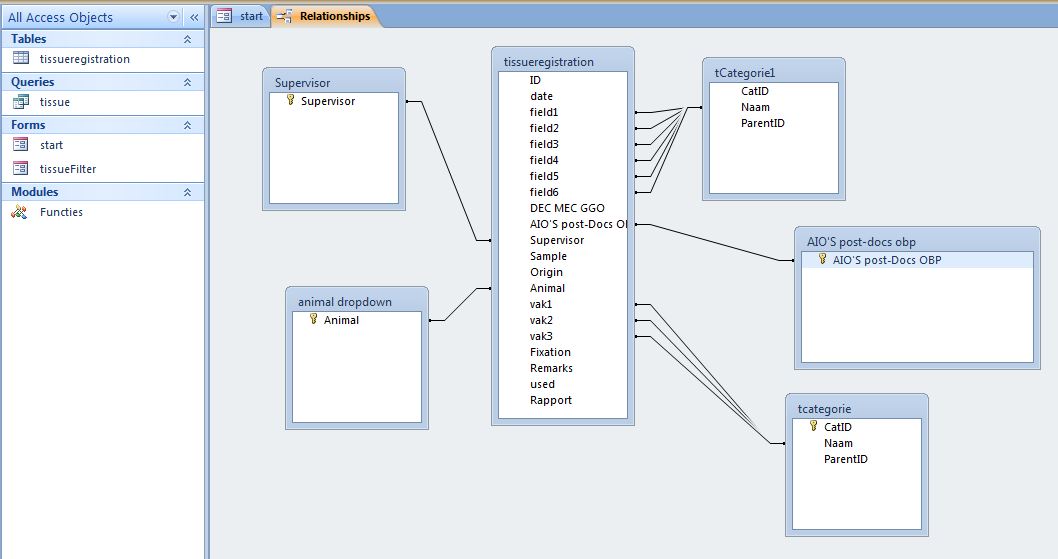Image resolution: width=1058 pixels, height=559 pixels.
Task: Click the key icon next to AIO'S post-Docs OBP
Action: (822, 259)
